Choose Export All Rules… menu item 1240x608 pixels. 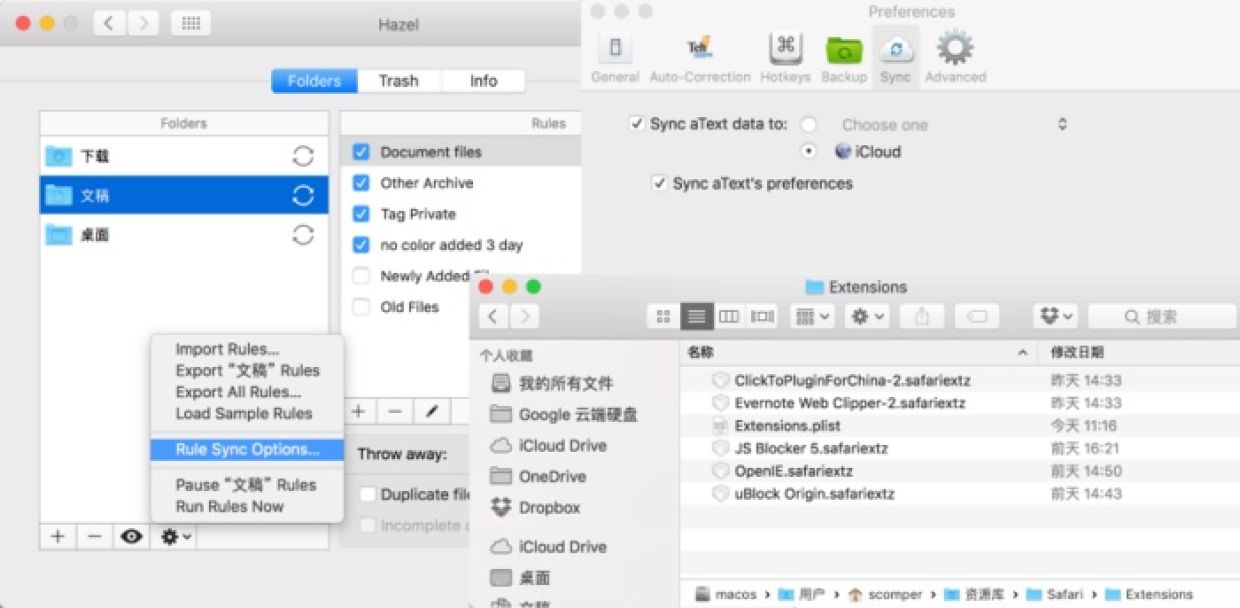(247, 392)
